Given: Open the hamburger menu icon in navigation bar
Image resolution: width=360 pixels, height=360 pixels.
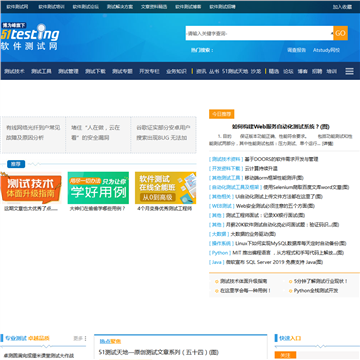Looking at the screenshot, I should [x=349, y=71].
